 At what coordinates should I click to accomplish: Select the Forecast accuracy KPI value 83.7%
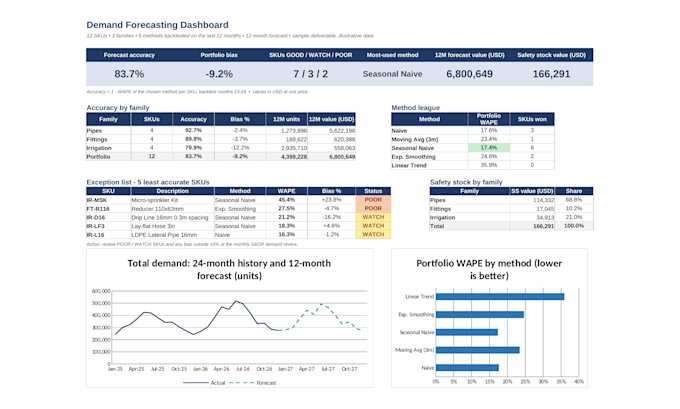(129, 74)
